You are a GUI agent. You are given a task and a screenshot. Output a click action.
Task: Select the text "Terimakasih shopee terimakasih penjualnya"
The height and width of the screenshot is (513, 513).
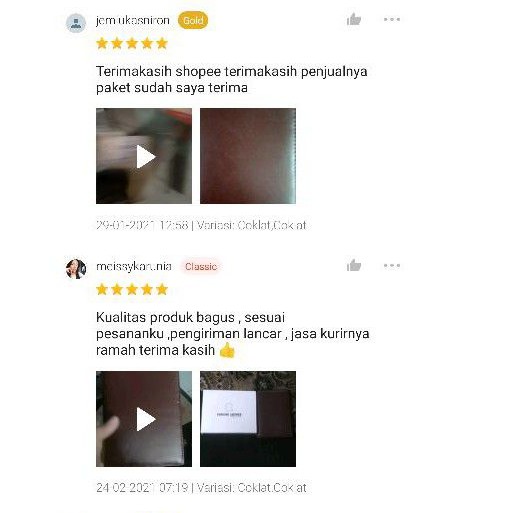click(232, 71)
